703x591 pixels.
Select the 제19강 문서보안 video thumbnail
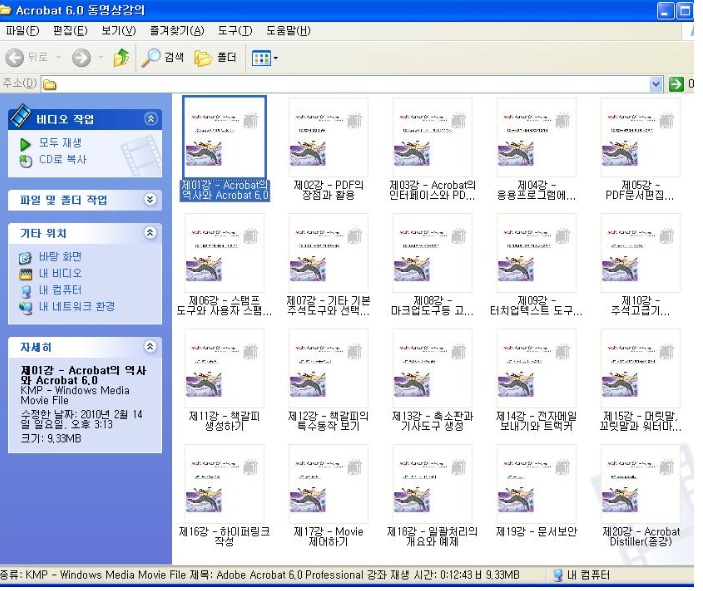point(536,484)
